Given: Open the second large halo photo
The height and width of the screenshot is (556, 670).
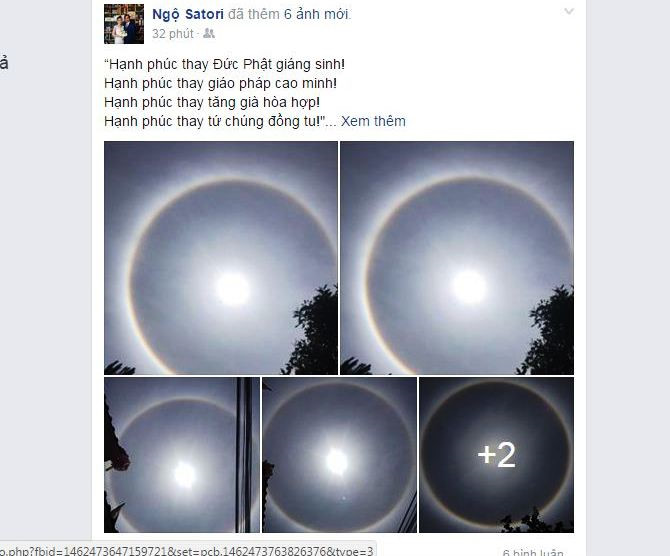Looking at the screenshot, I should 457,258.
